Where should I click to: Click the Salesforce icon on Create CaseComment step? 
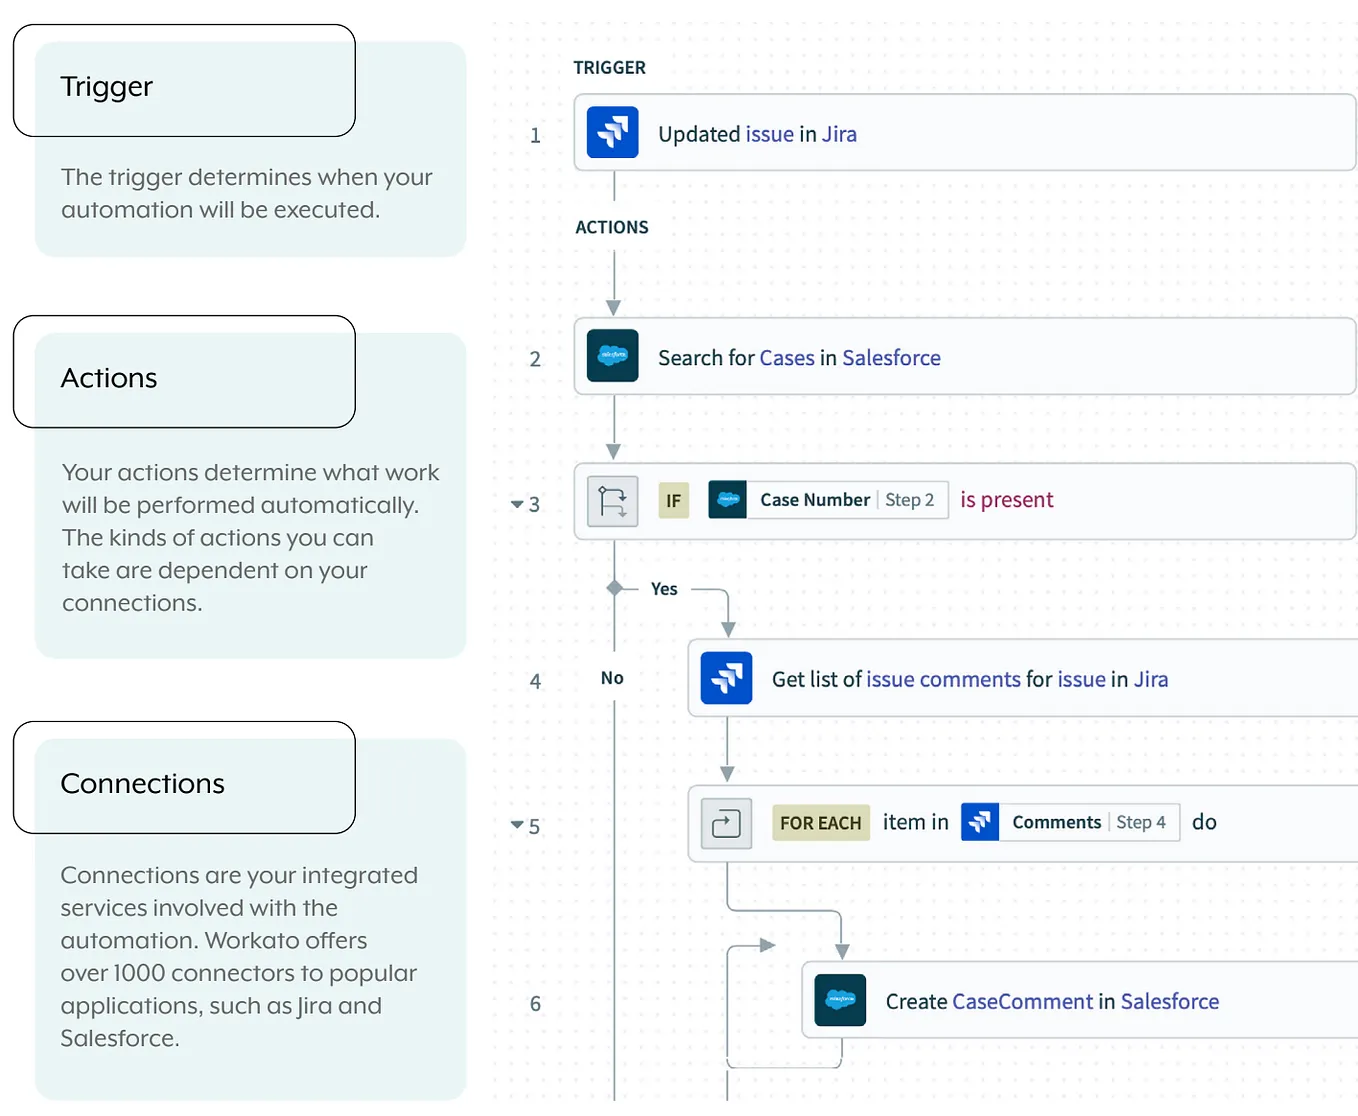[x=840, y=1000]
